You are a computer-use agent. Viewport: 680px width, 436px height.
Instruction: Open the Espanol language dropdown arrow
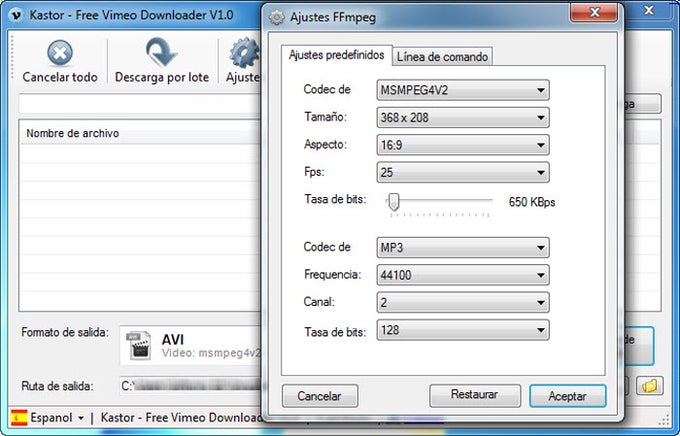point(81,419)
